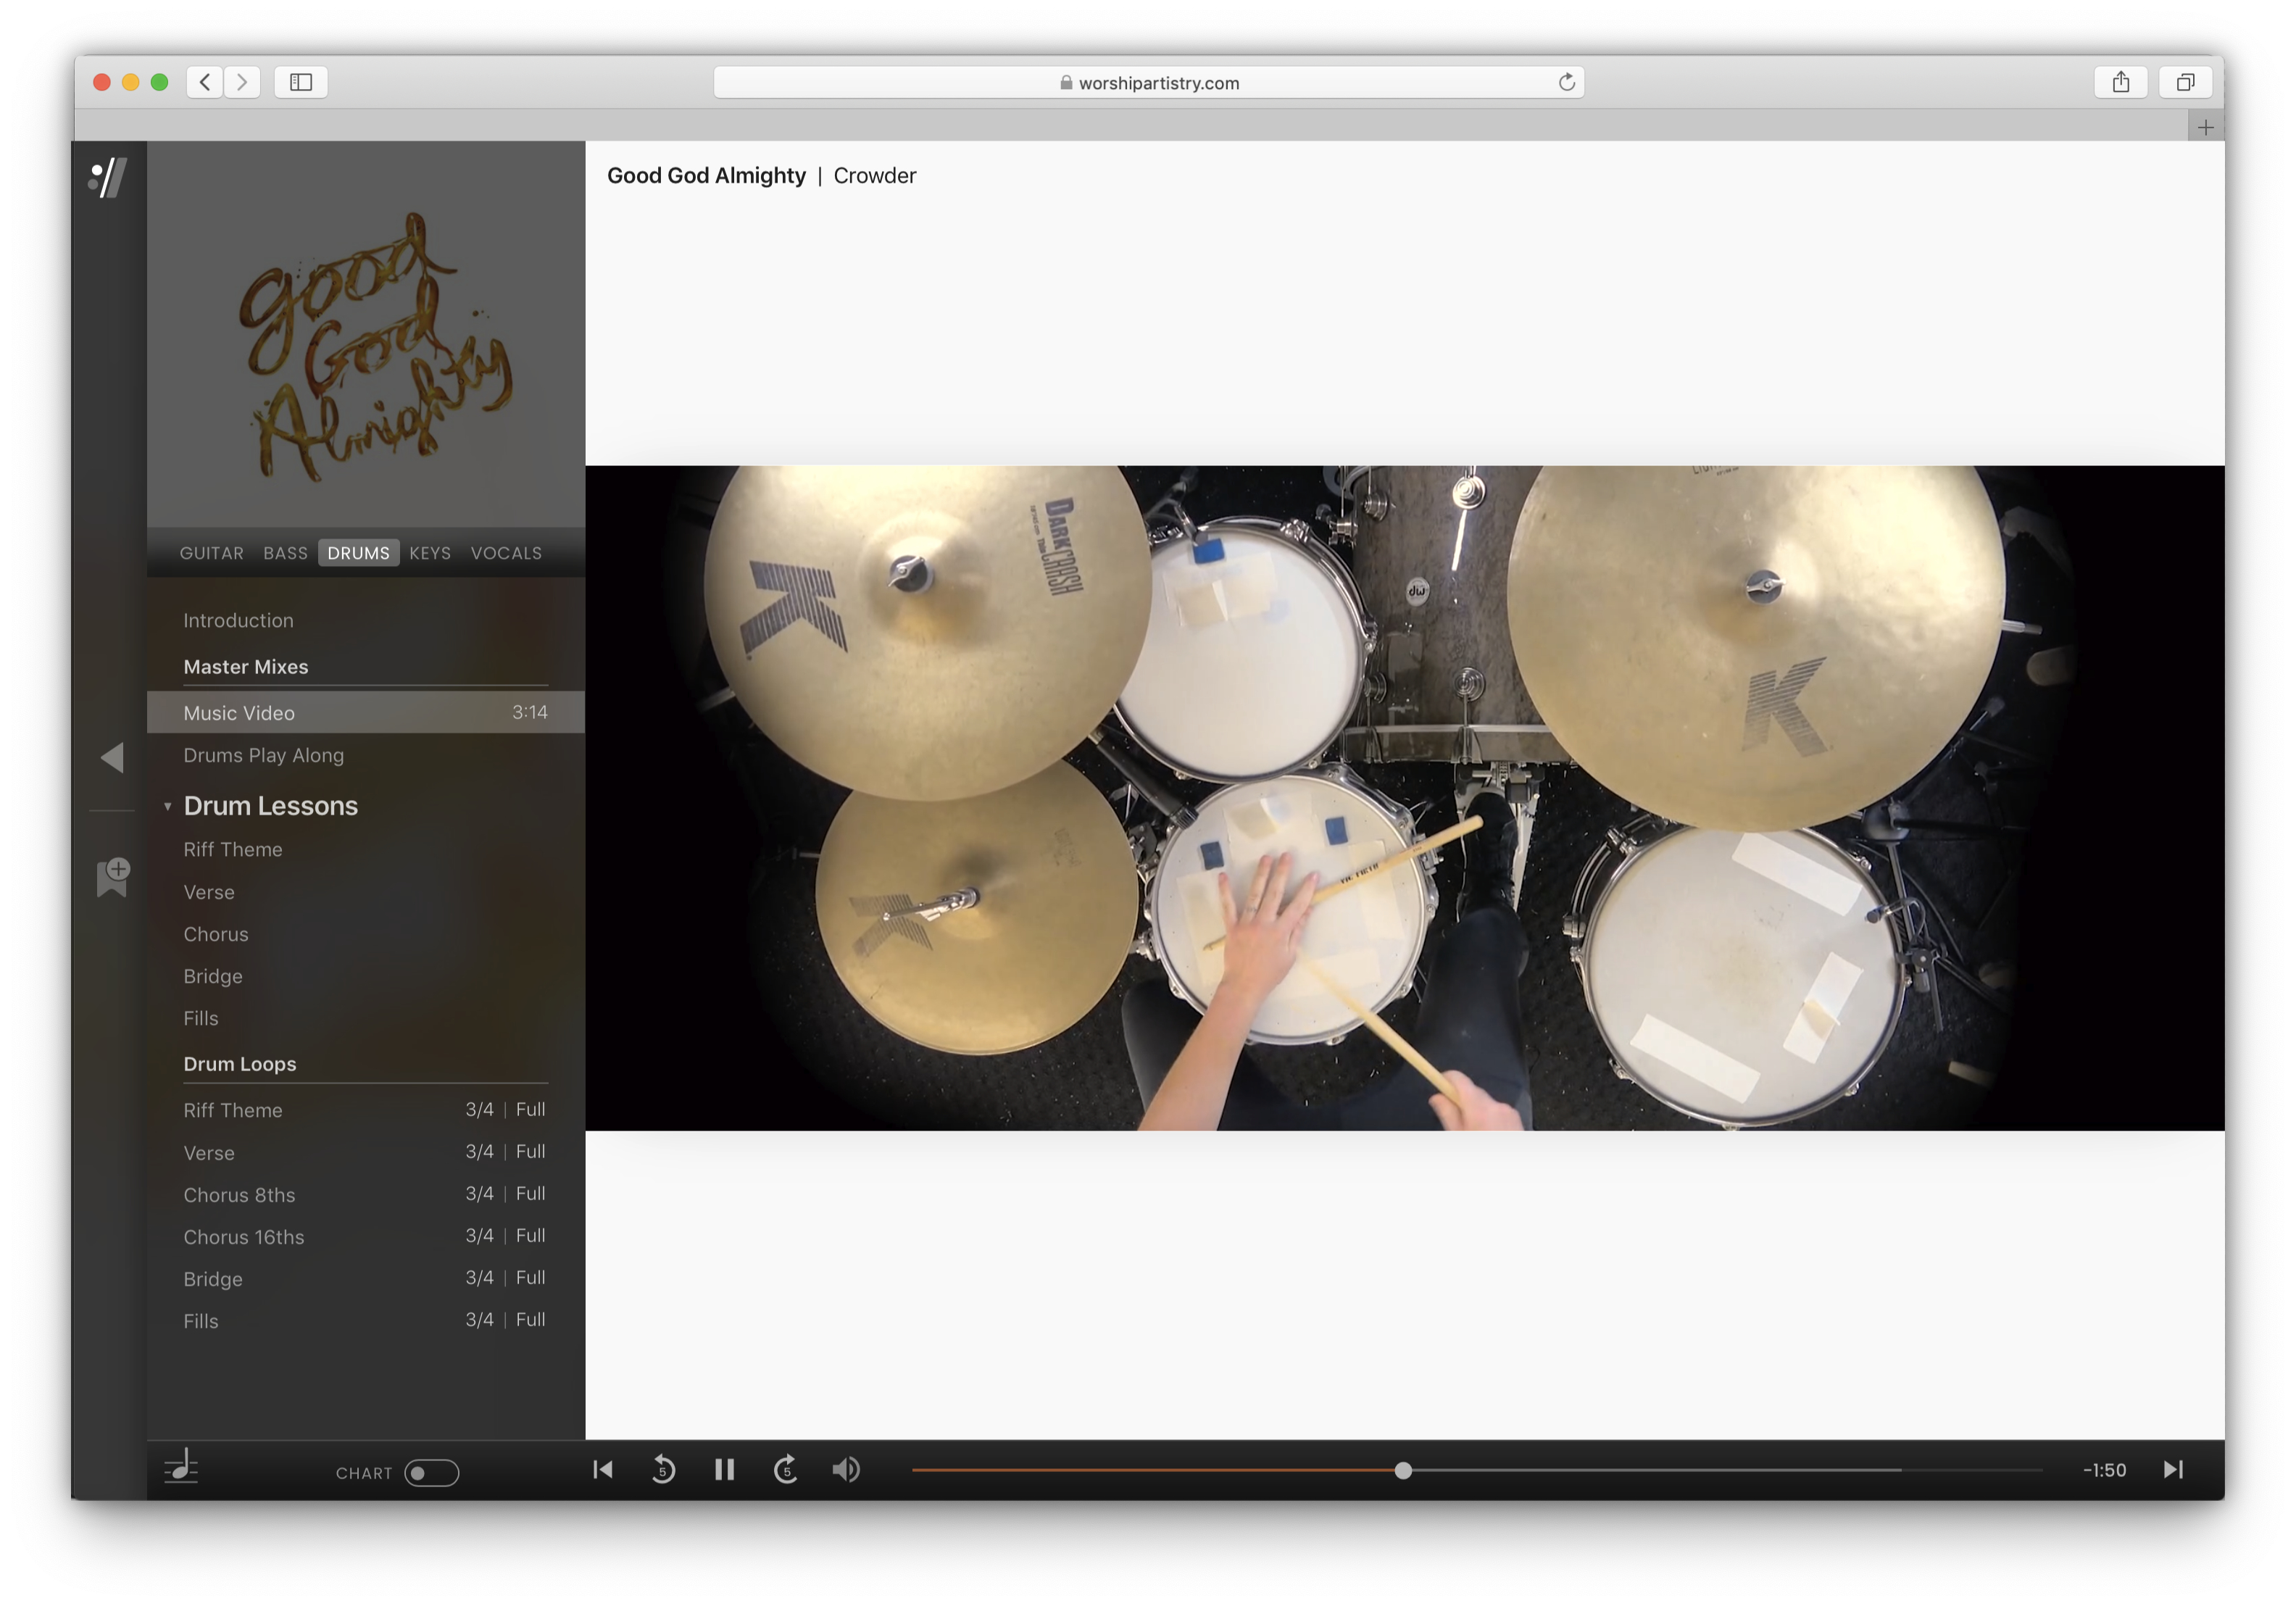Image resolution: width=2296 pixels, height=1606 pixels.
Task: Toggle the CHART switch on
Action: click(x=431, y=1472)
